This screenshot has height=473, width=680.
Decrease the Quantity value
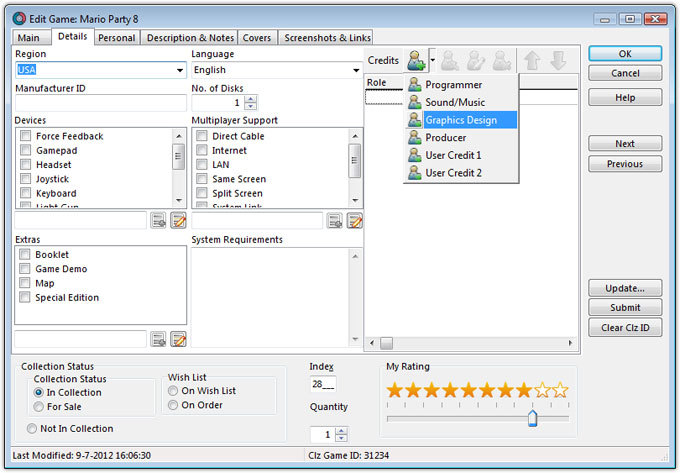(x=341, y=438)
